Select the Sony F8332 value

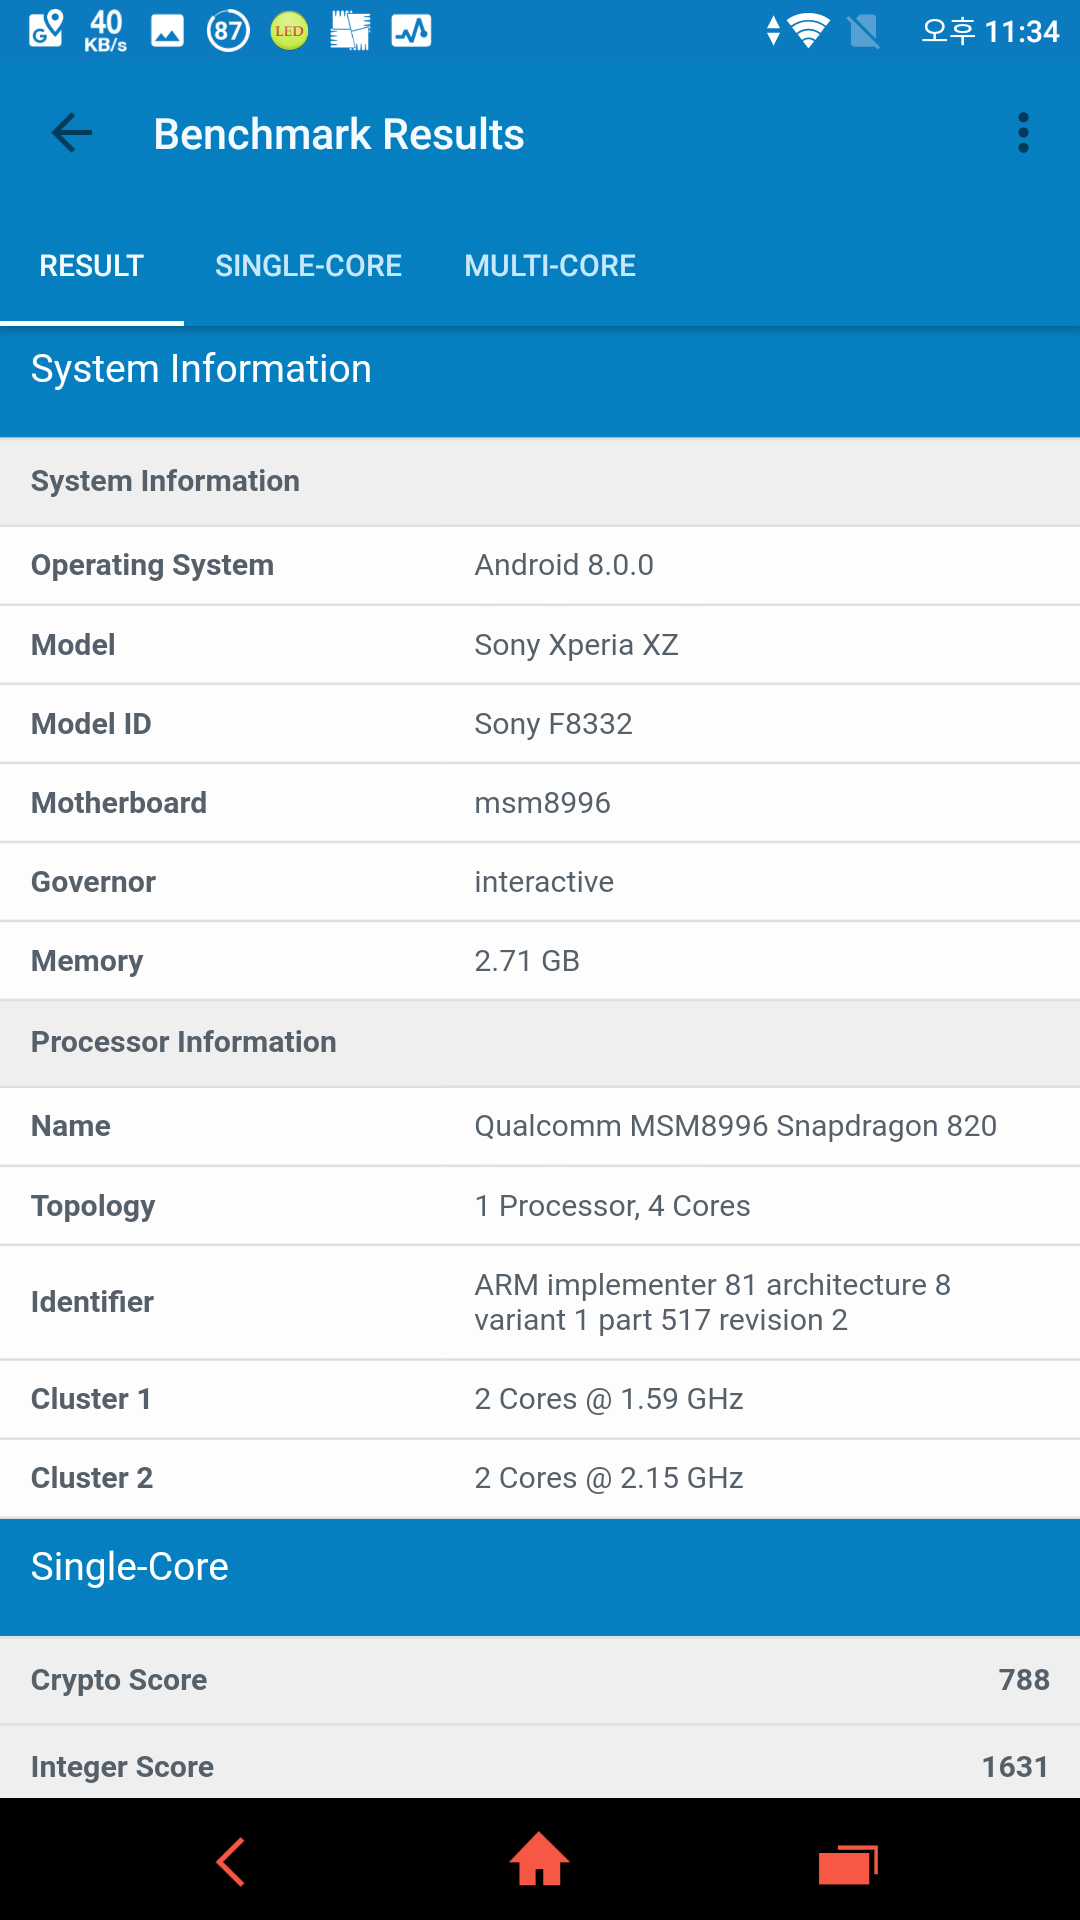553,724
